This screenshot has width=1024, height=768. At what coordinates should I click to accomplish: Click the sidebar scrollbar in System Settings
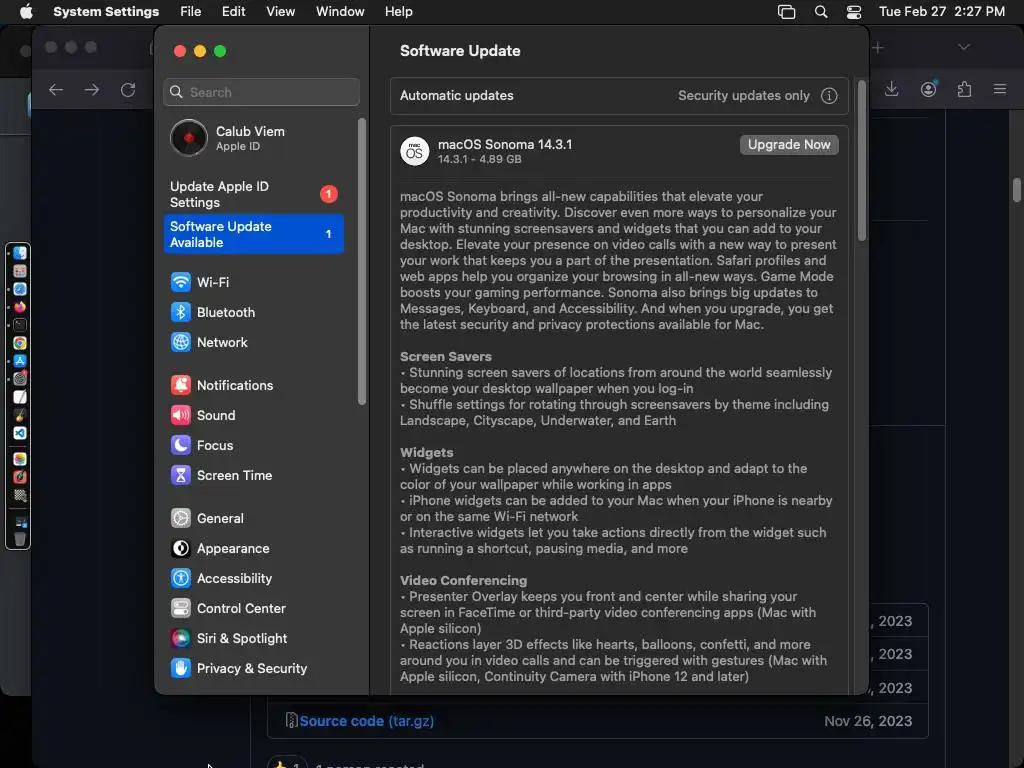click(362, 261)
